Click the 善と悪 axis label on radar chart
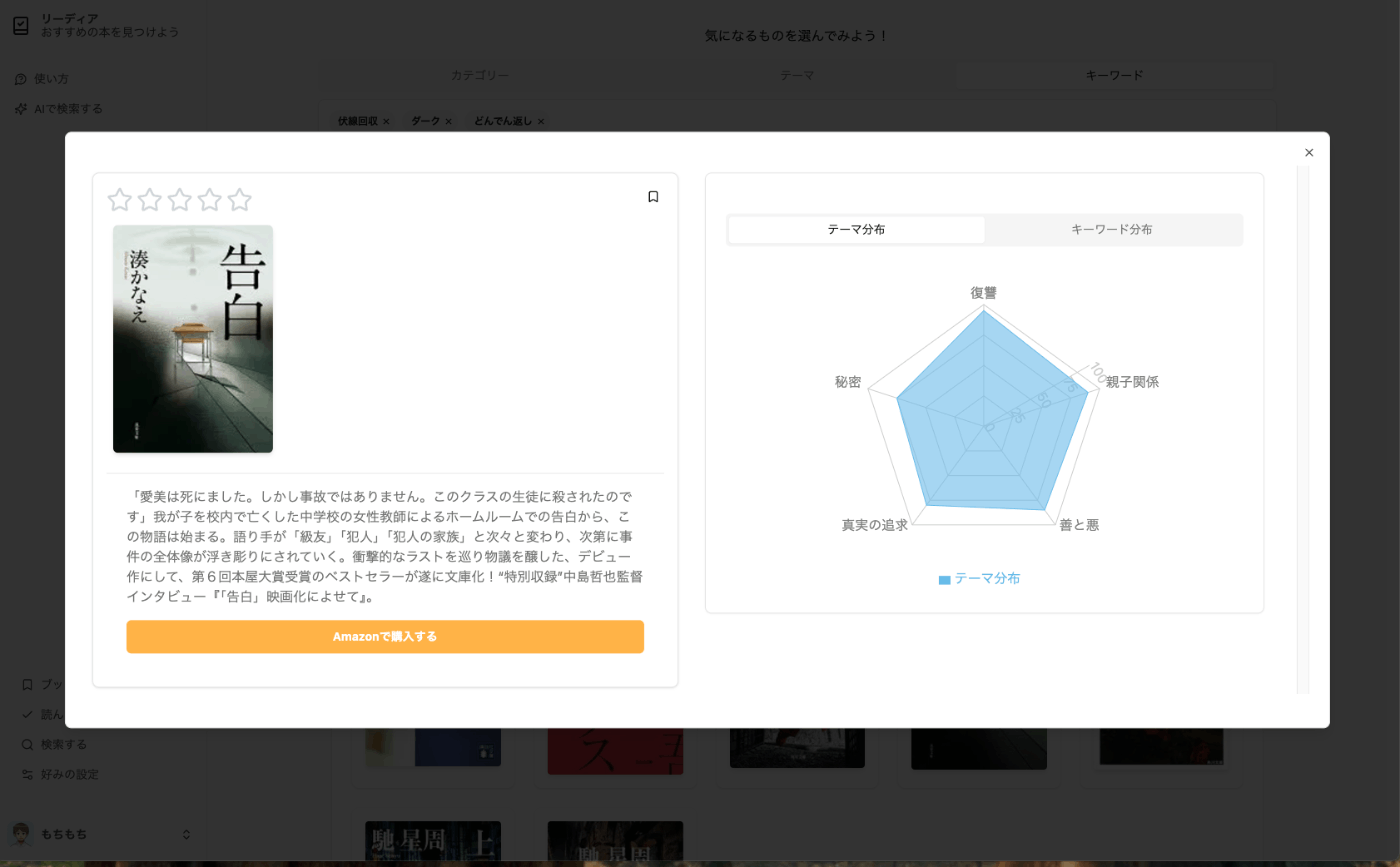 (x=1079, y=525)
